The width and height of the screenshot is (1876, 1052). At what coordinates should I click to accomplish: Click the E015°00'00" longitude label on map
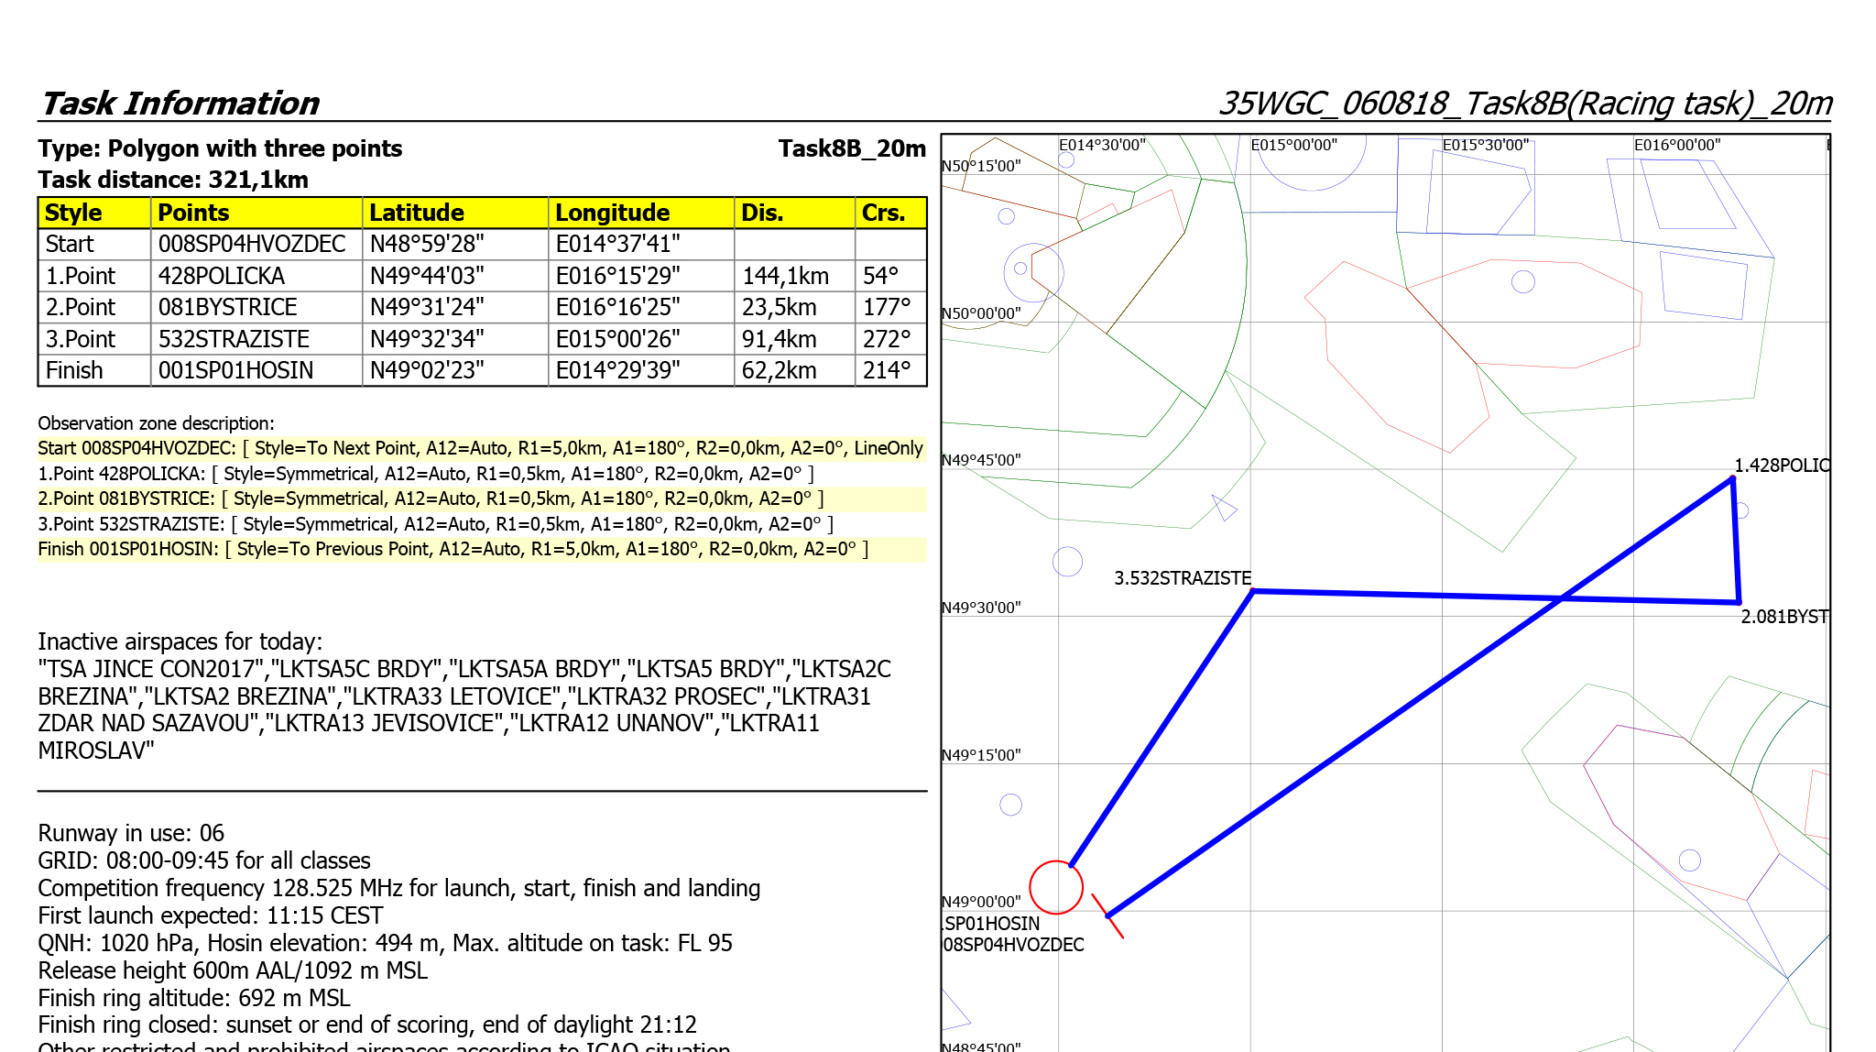click(1293, 145)
